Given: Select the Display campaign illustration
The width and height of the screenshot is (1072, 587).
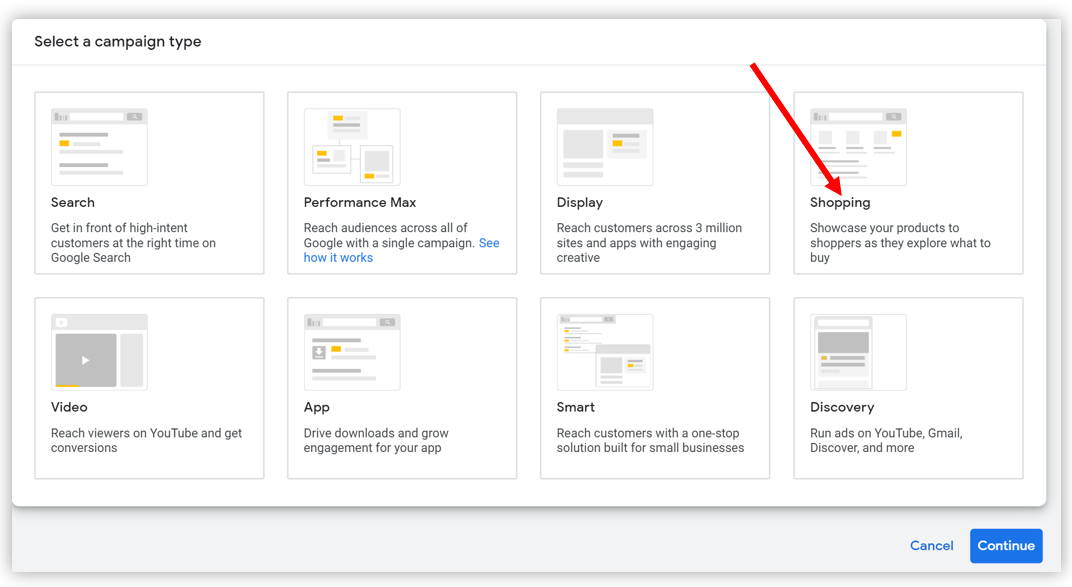Looking at the screenshot, I should pos(605,147).
